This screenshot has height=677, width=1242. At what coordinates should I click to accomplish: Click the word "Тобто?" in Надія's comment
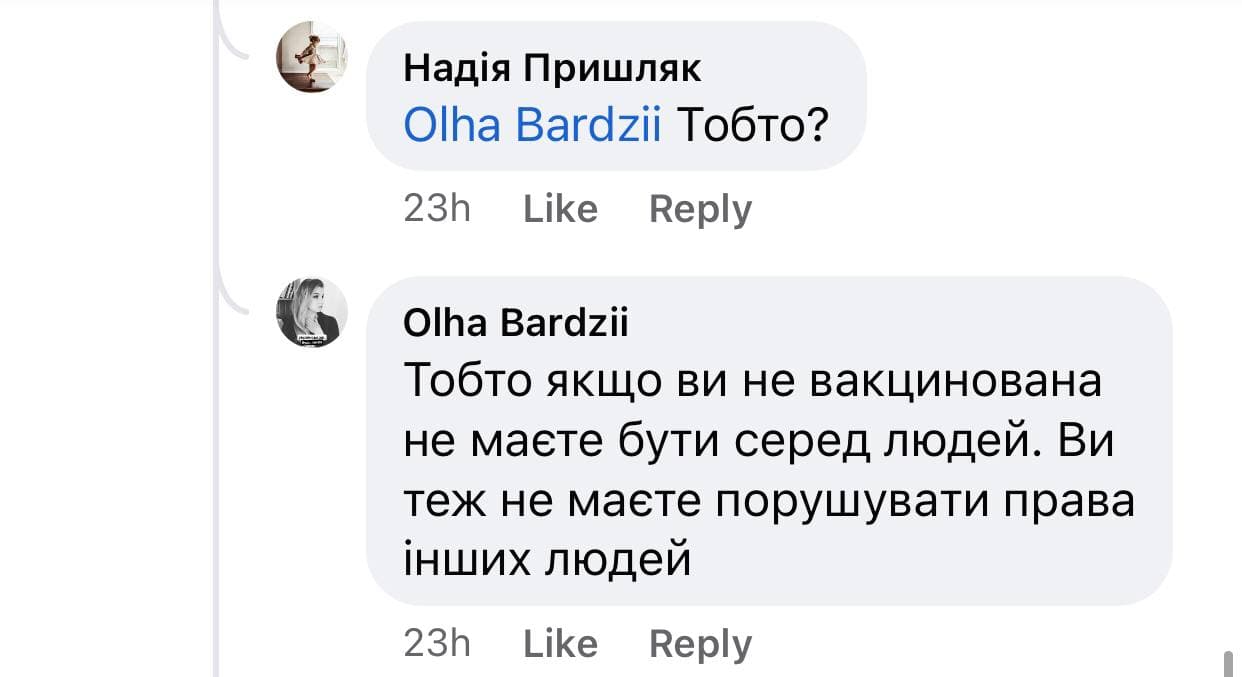coord(753,125)
